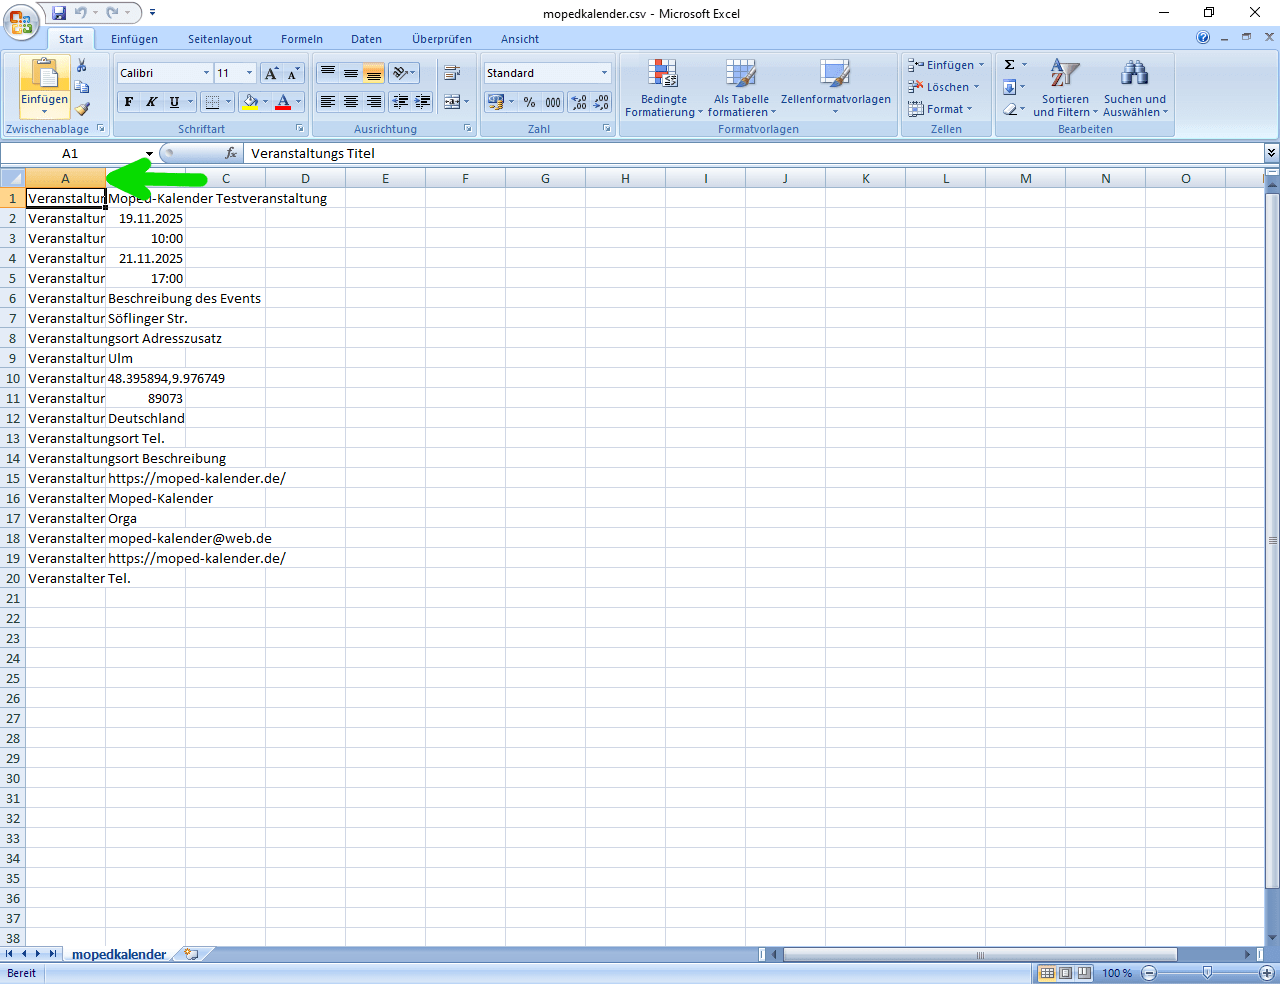Image resolution: width=1280 pixels, height=984 pixels.
Task: Click the AutoSum sigma icon
Action: pos(1010,65)
